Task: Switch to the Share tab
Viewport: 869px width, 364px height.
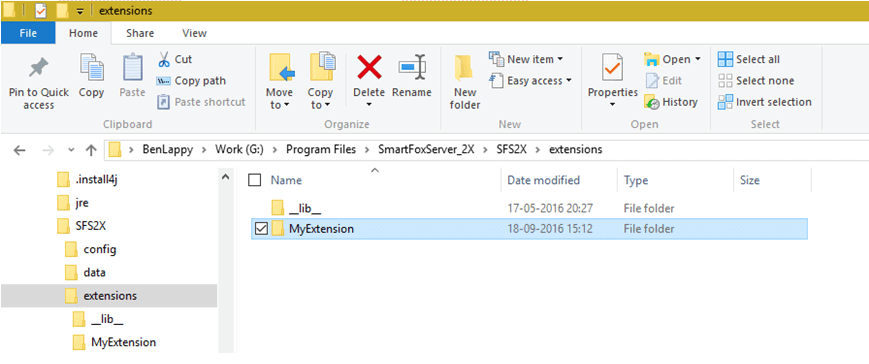Action: click(x=140, y=33)
